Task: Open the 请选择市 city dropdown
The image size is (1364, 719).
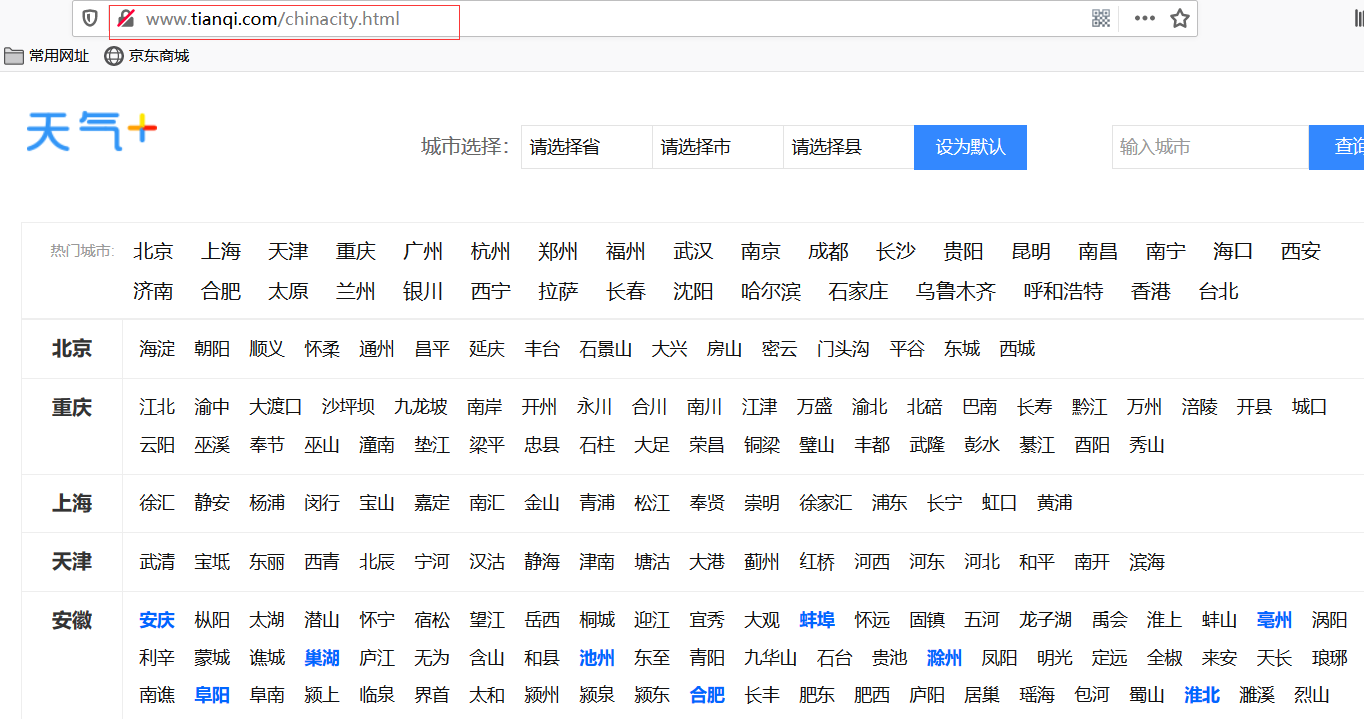Action: pyautogui.click(x=717, y=147)
